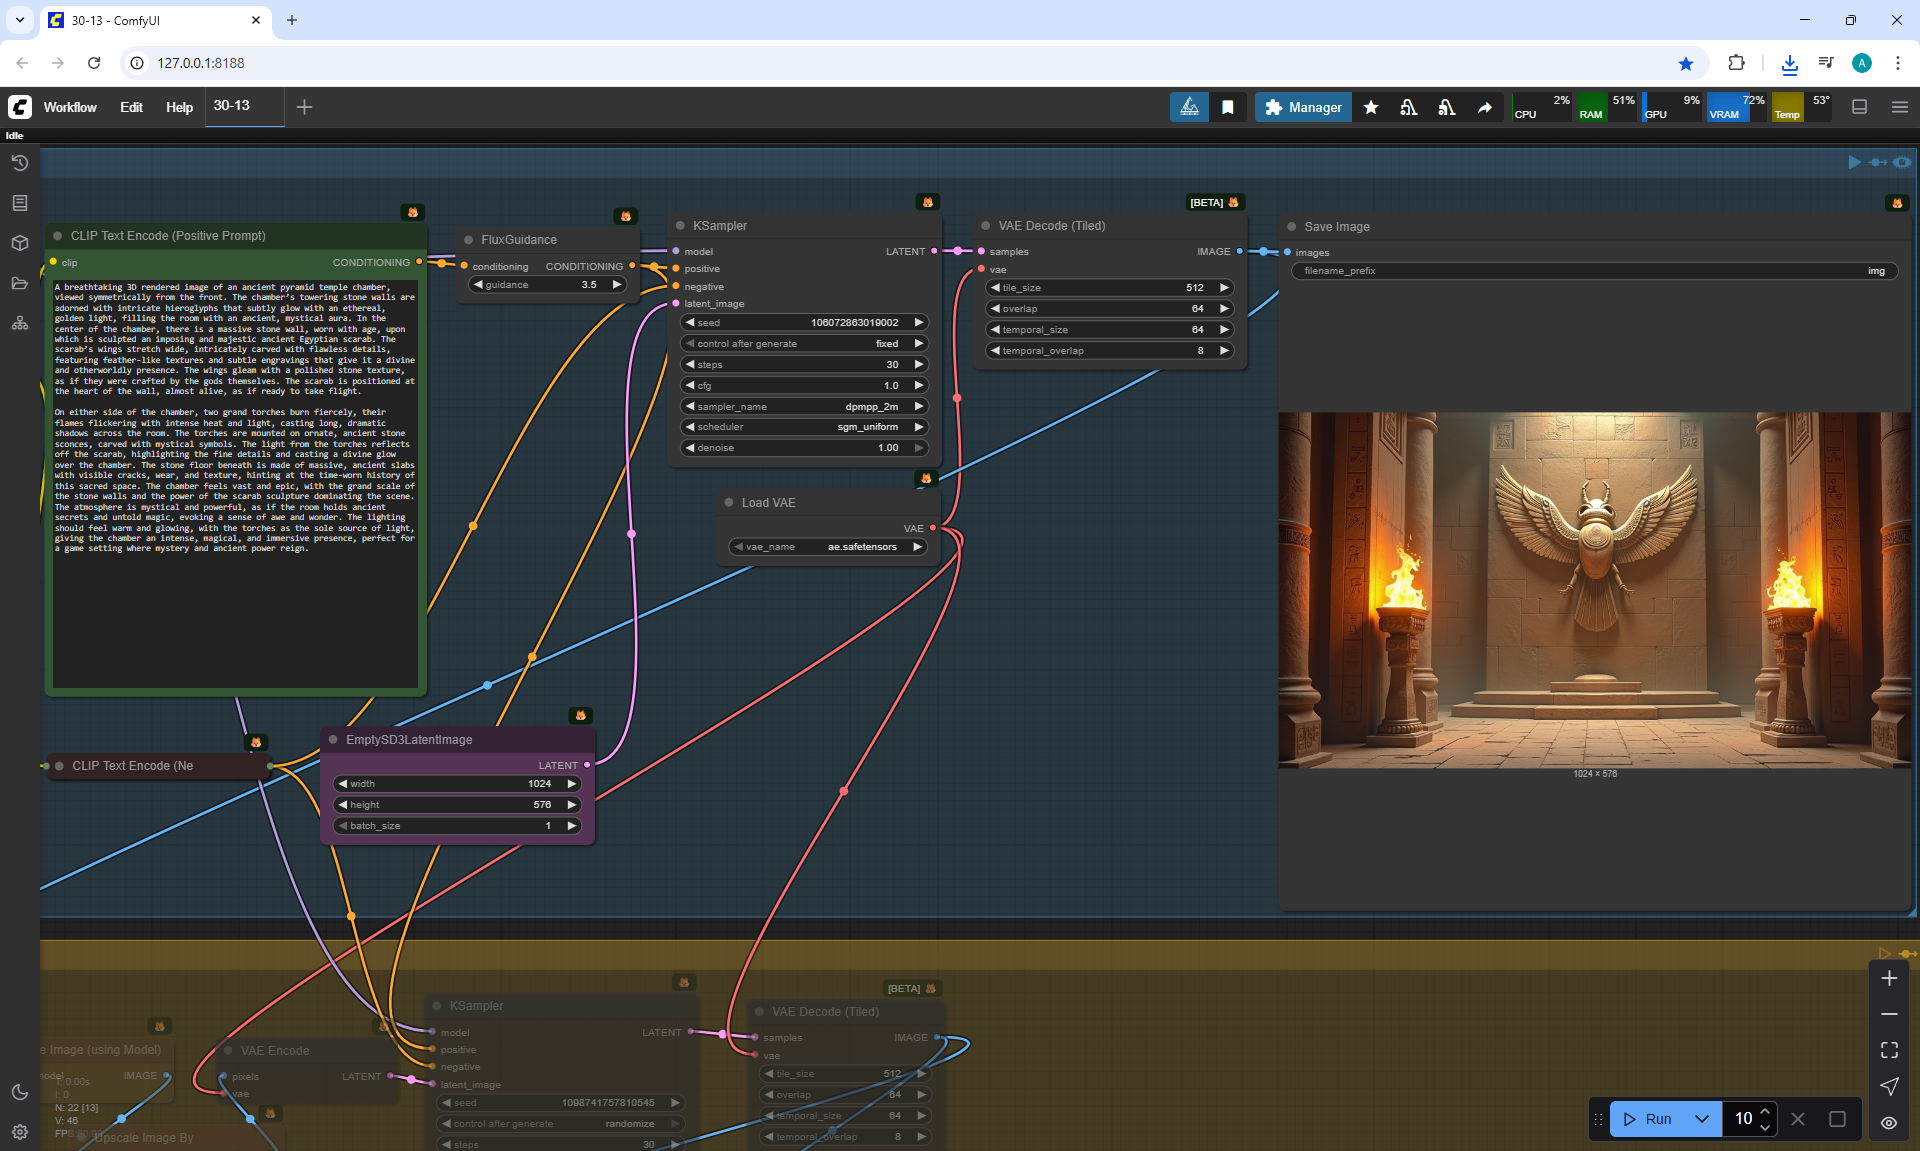Toggle link visibility eye icon
Screen dimensions: 1920x1151
tap(1889, 1122)
